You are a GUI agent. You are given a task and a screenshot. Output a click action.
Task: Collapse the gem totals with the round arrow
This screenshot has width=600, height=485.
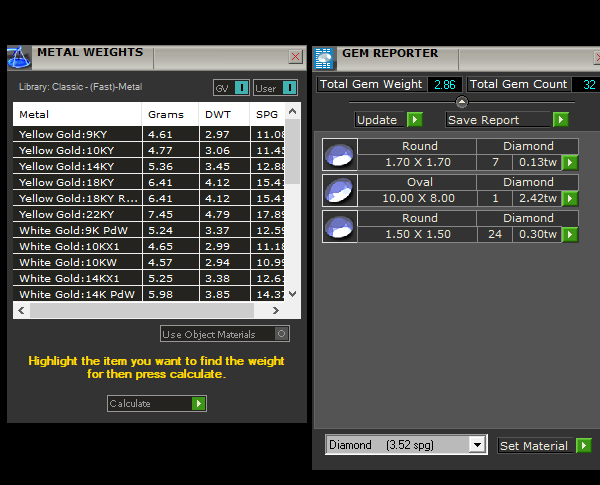[461, 102]
